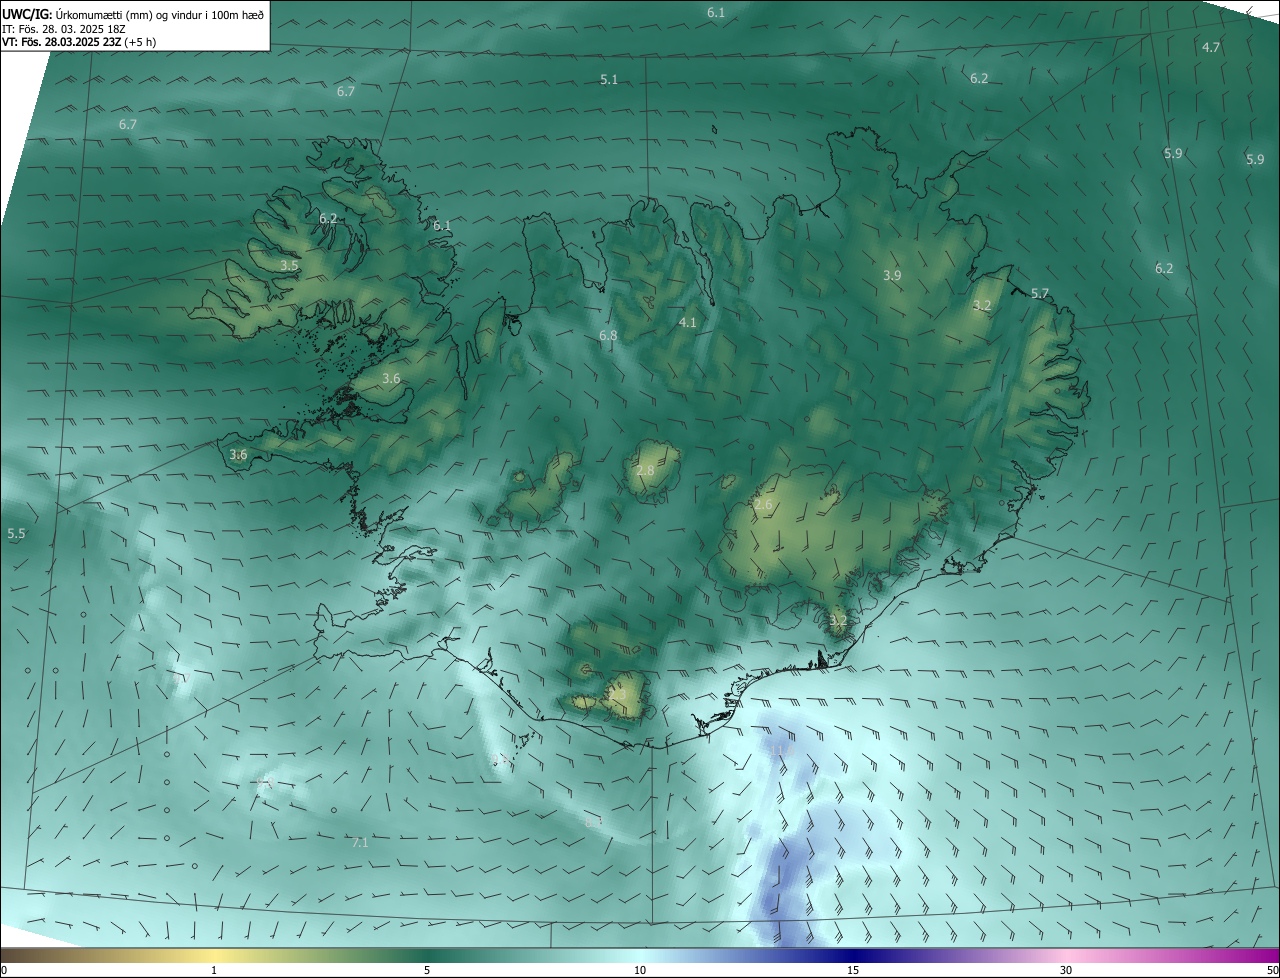Click the 1 tick on the color scale
This screenshot has height=978, width=1280.
click(214, 970)
